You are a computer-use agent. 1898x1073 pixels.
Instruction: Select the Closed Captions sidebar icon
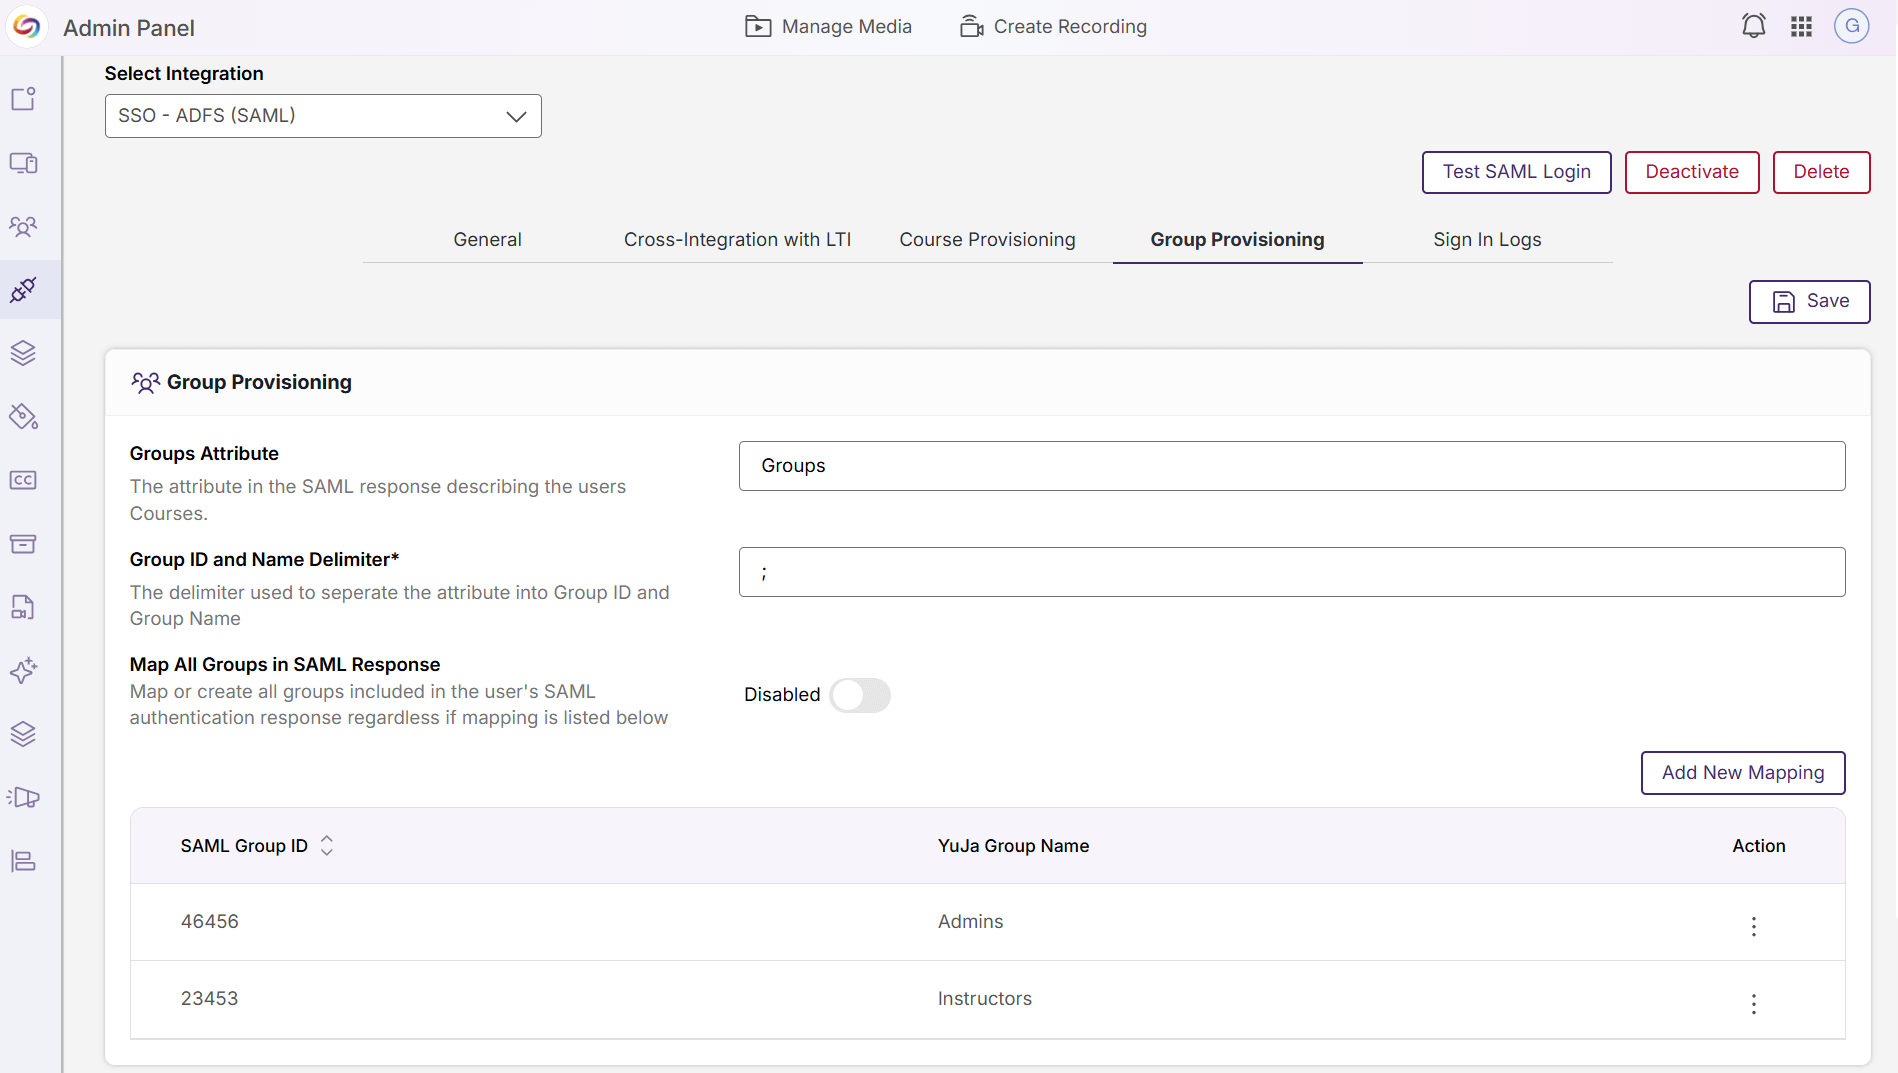click(24, 479)
